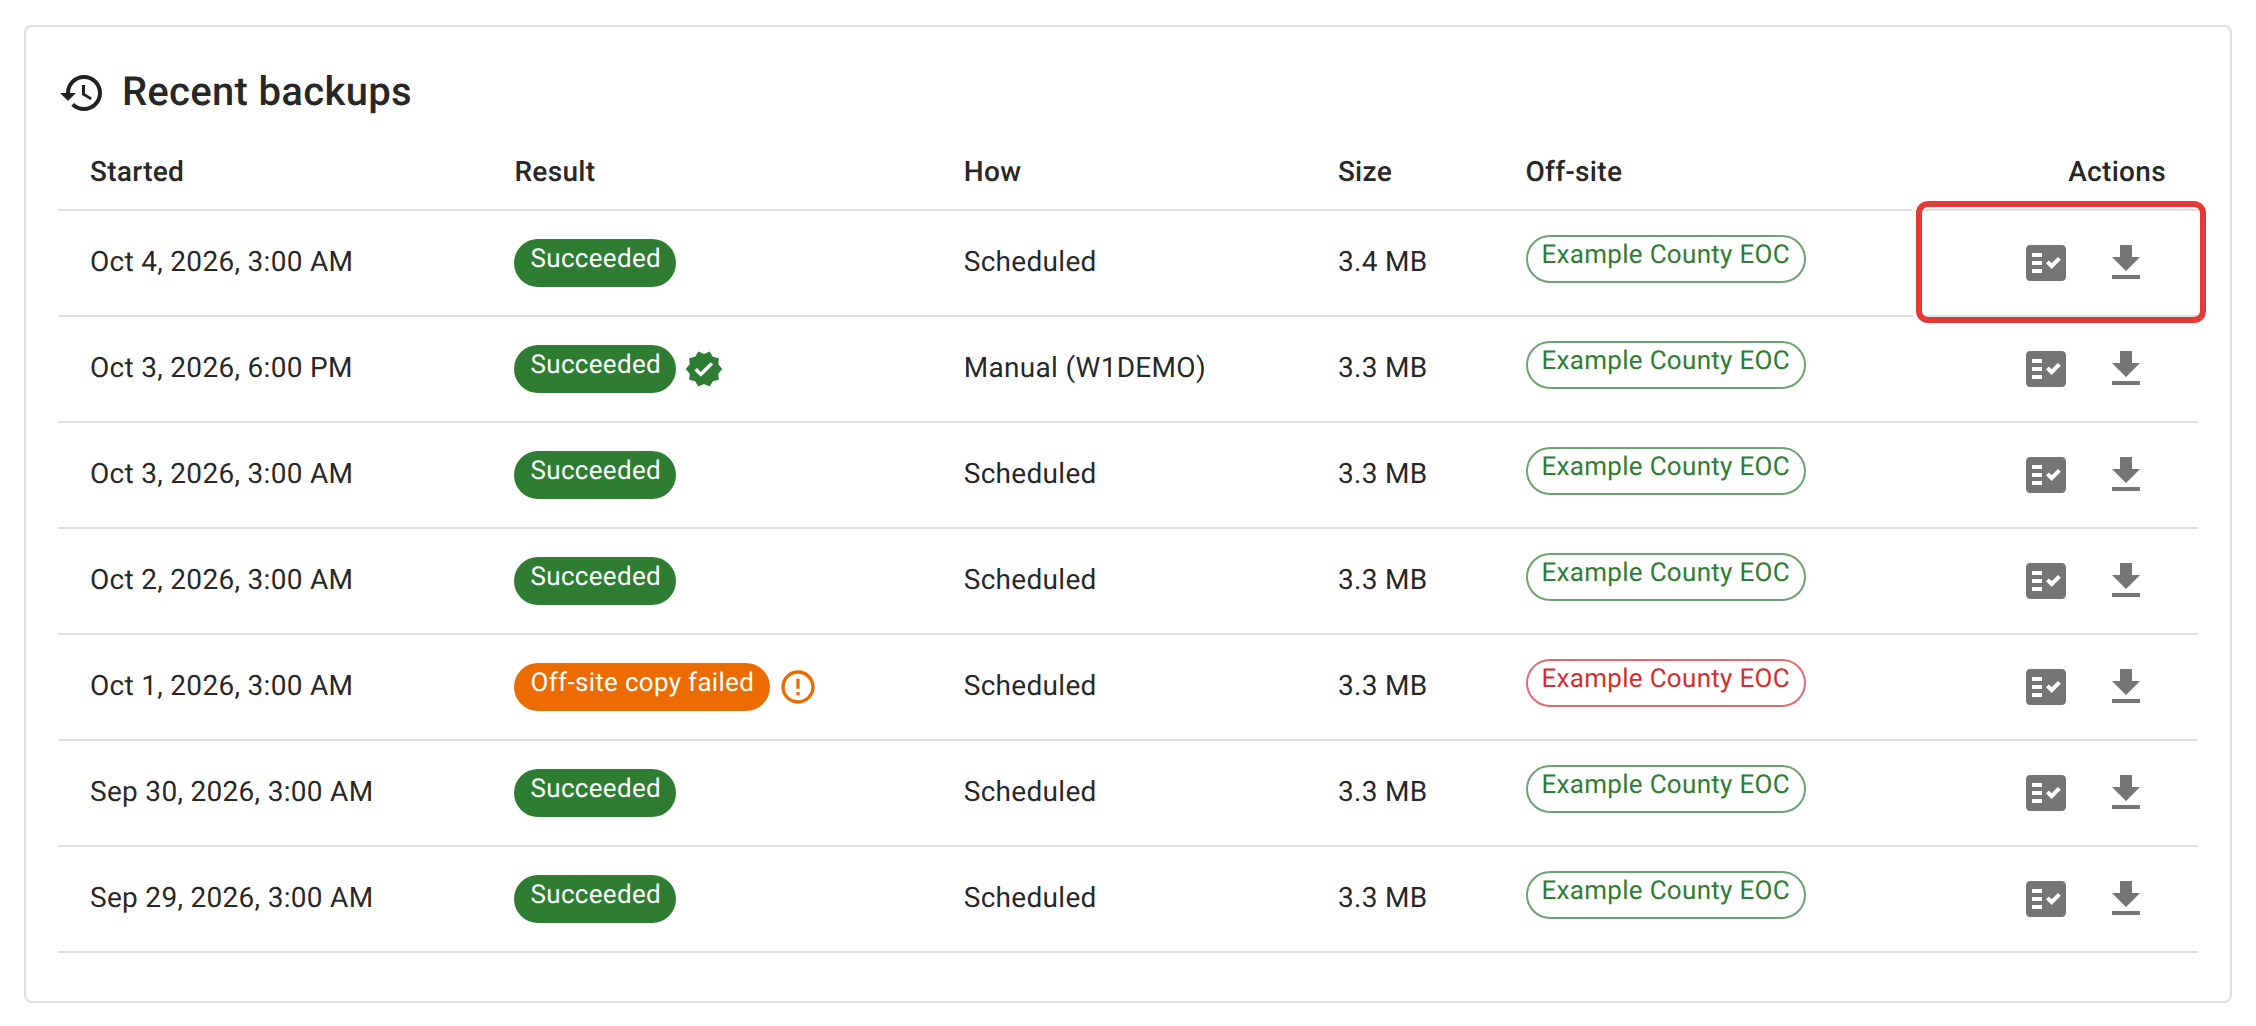Image resolution: width=2256 pixels, height=1026 pixels.
Task: Click the How column header
Action: coord(992,172)
